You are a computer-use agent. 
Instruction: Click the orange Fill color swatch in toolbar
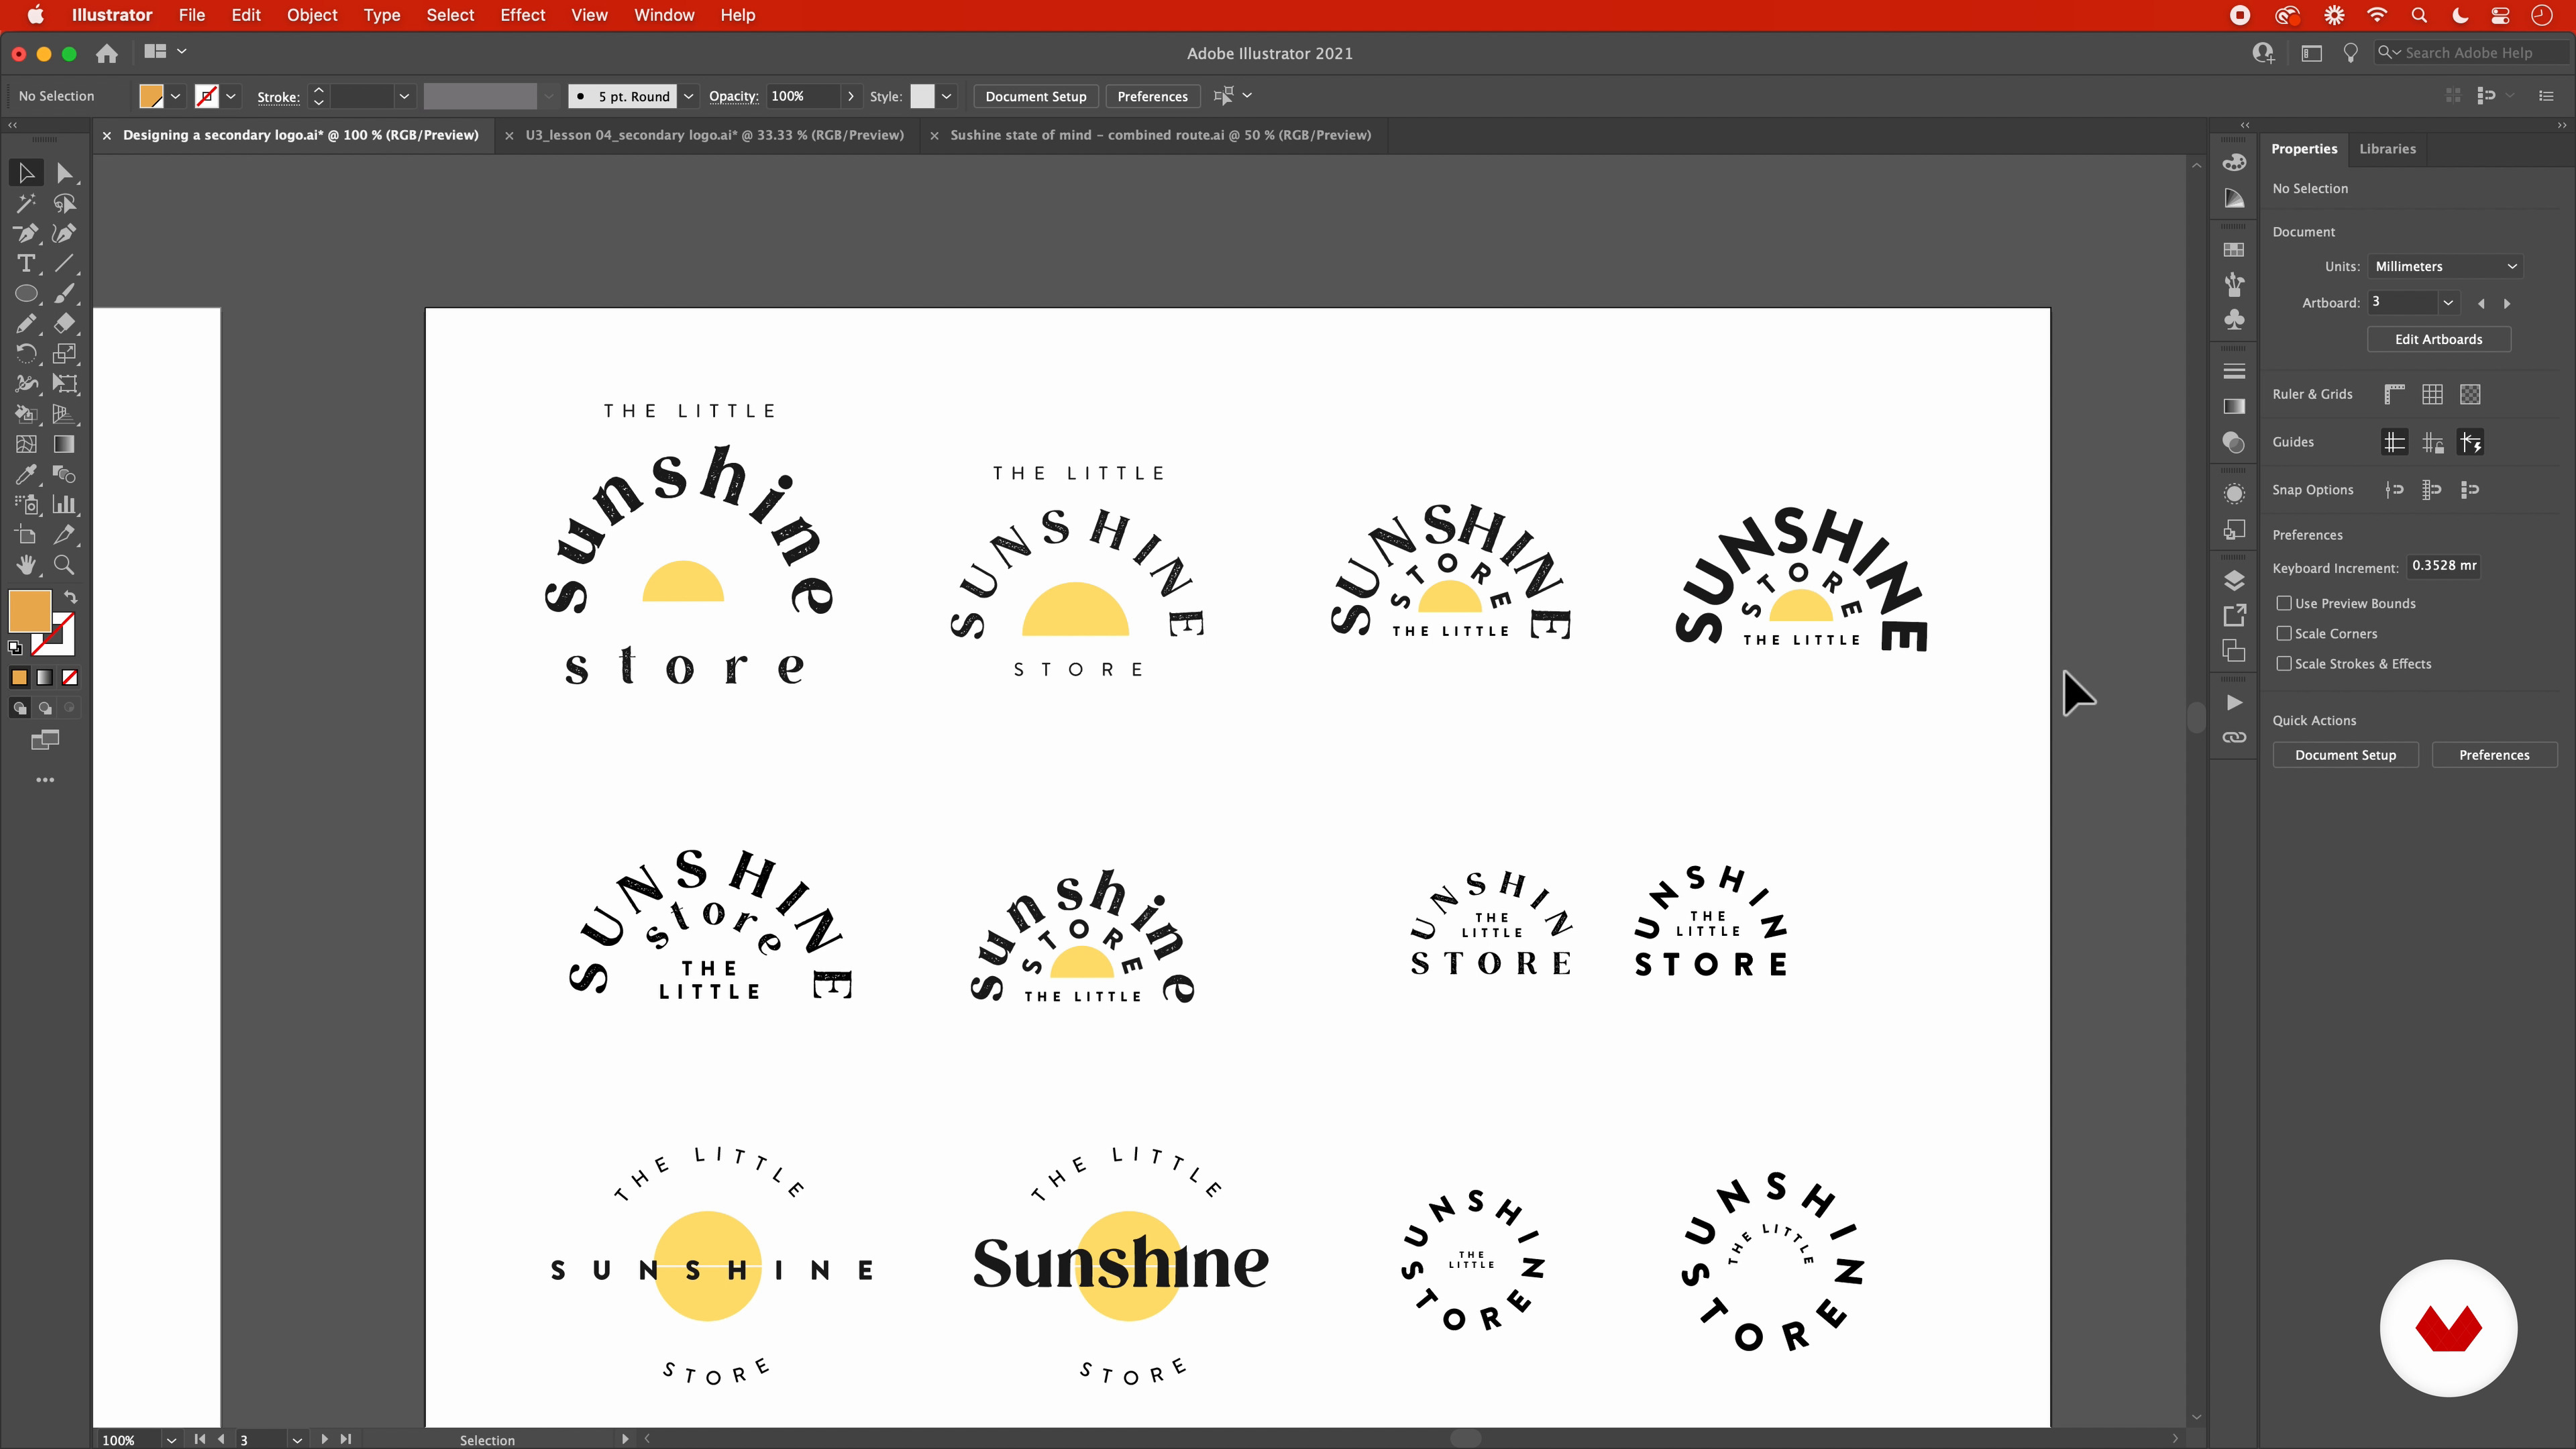[30, 610]
